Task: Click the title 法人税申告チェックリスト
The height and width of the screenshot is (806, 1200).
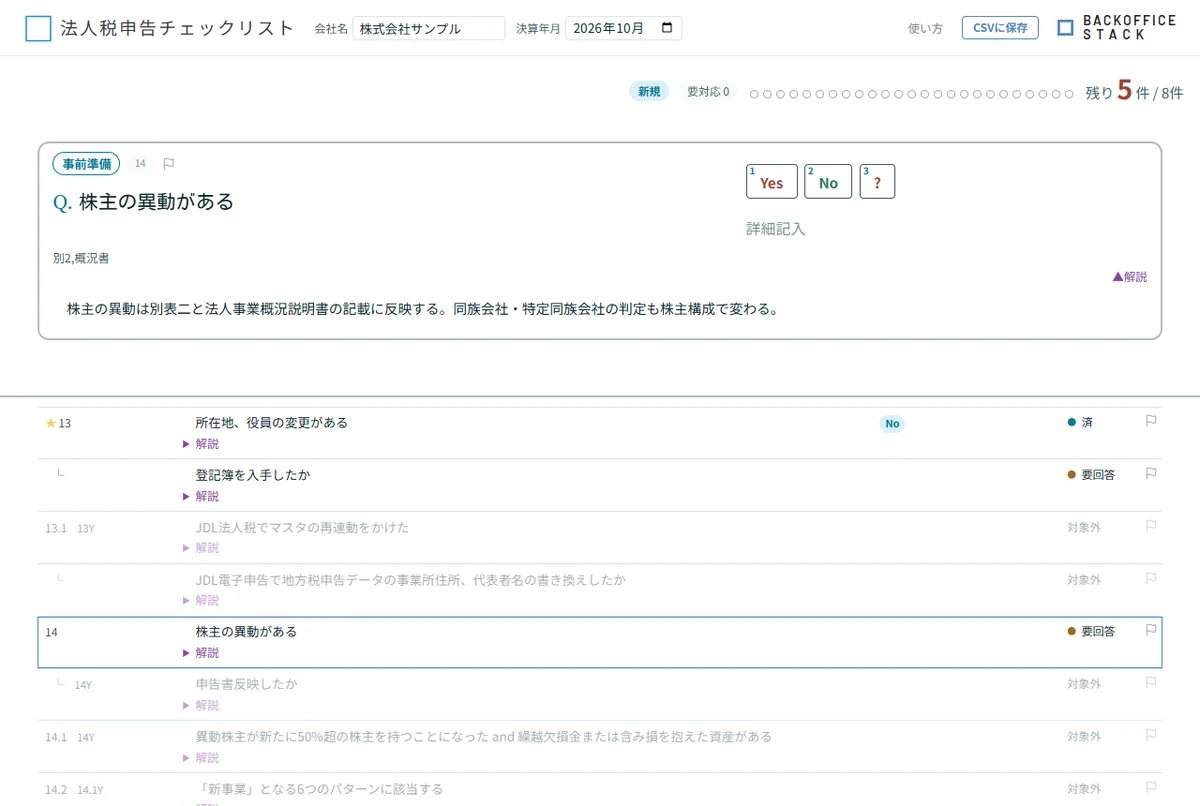Action: click(177, 28)
